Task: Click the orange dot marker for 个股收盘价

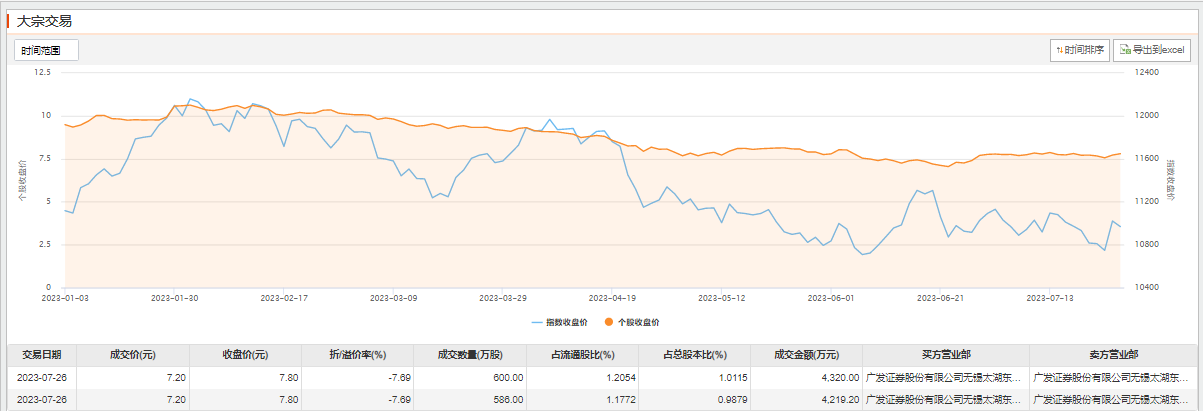Action: (x=609, y=322)
